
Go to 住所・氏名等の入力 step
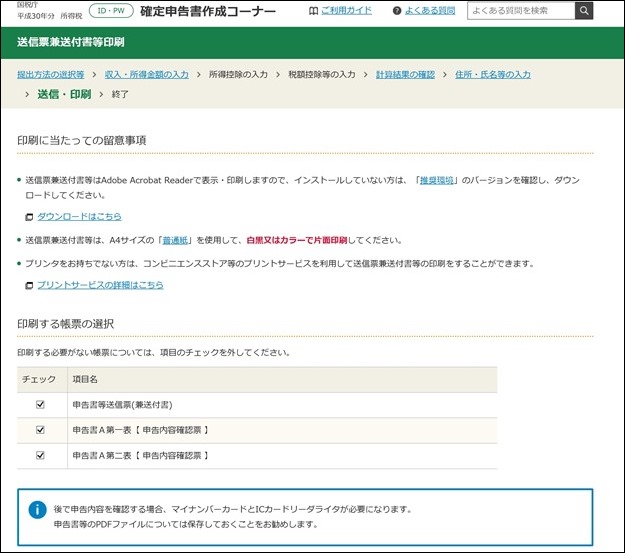pyautogui.click(x=493, y=75)
